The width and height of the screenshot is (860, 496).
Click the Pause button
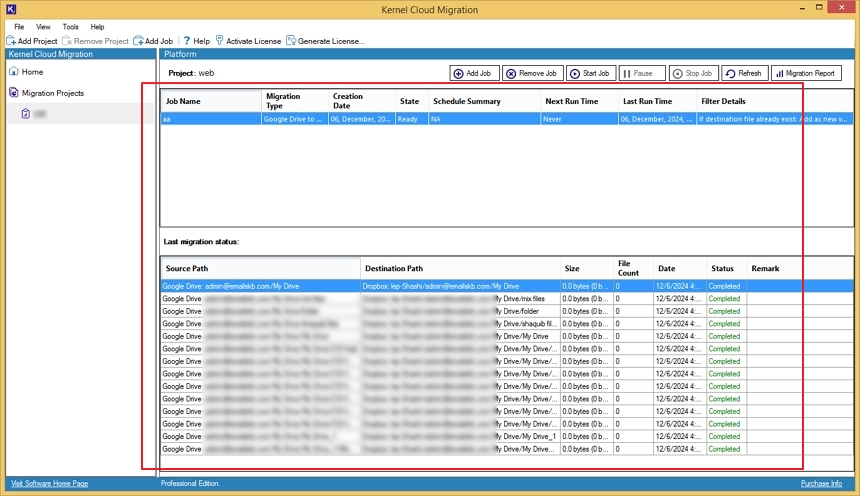(642, 73)
